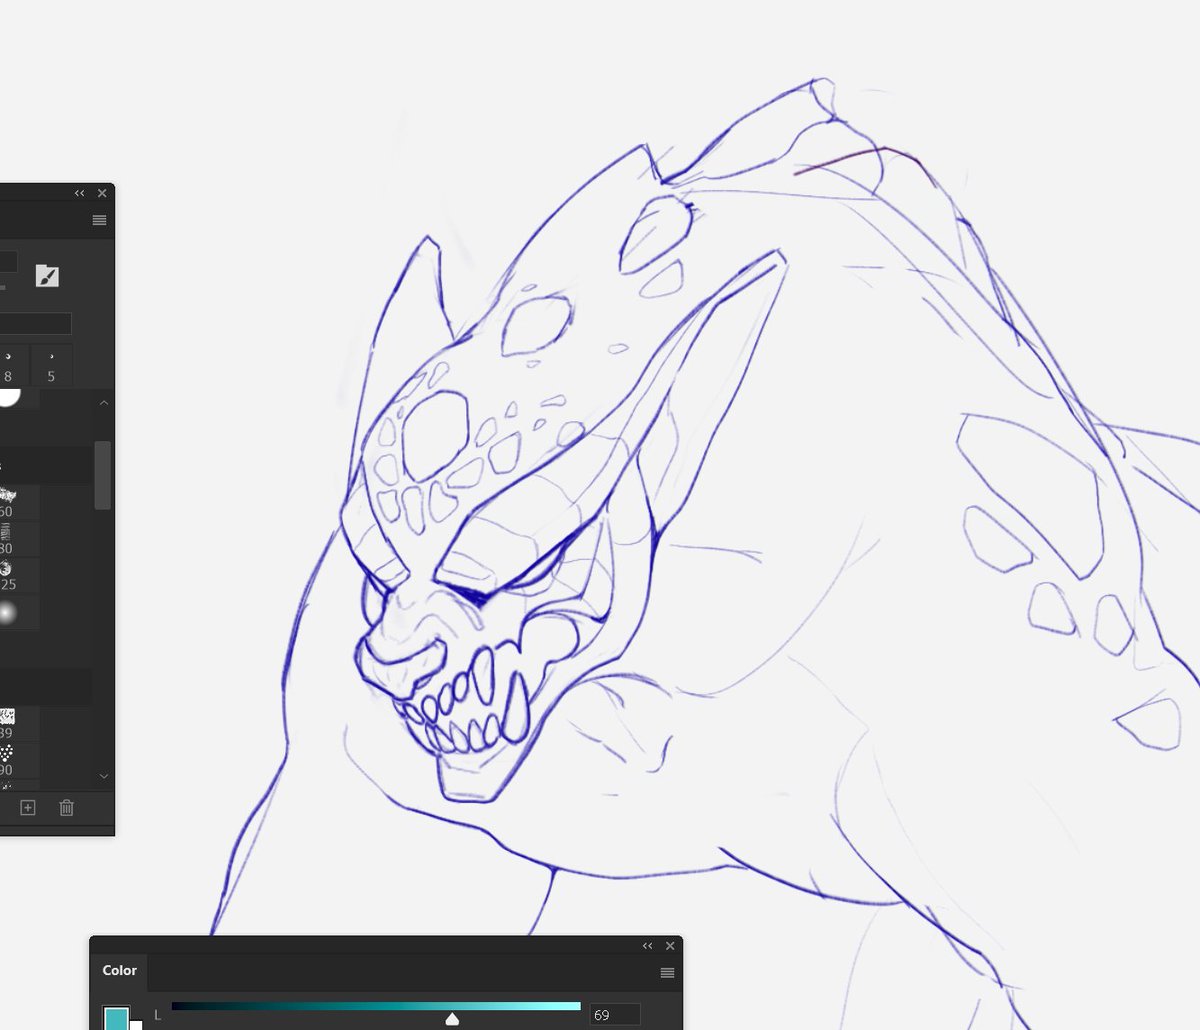
Task: Open the Color panel options menu
Action: [667, 973]
